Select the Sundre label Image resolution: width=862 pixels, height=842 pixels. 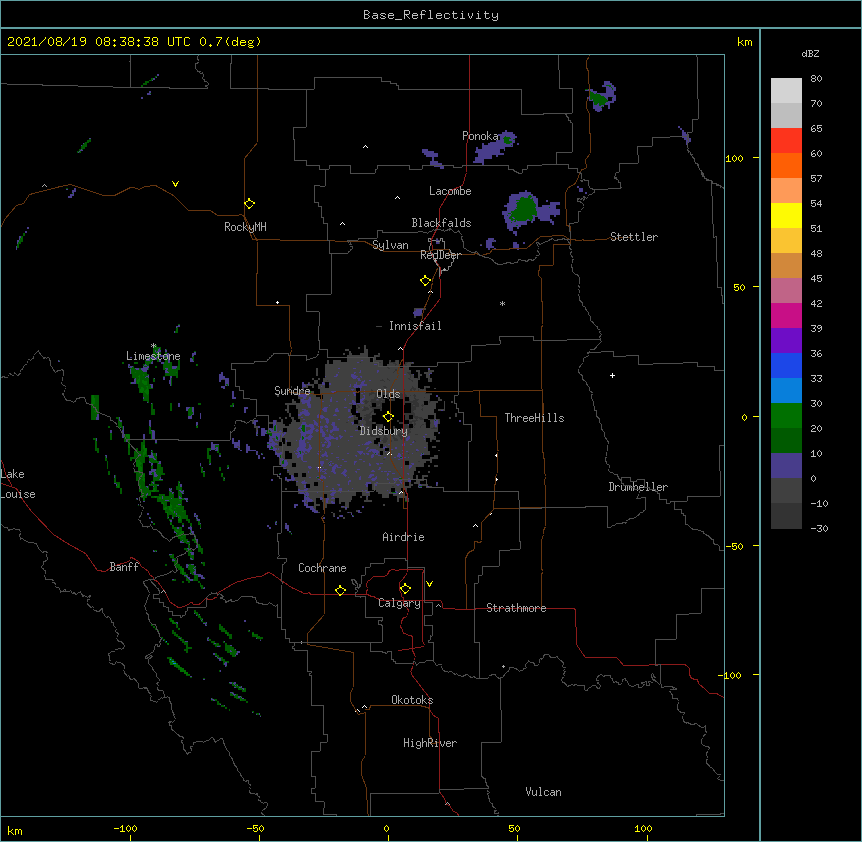(292, 391)
